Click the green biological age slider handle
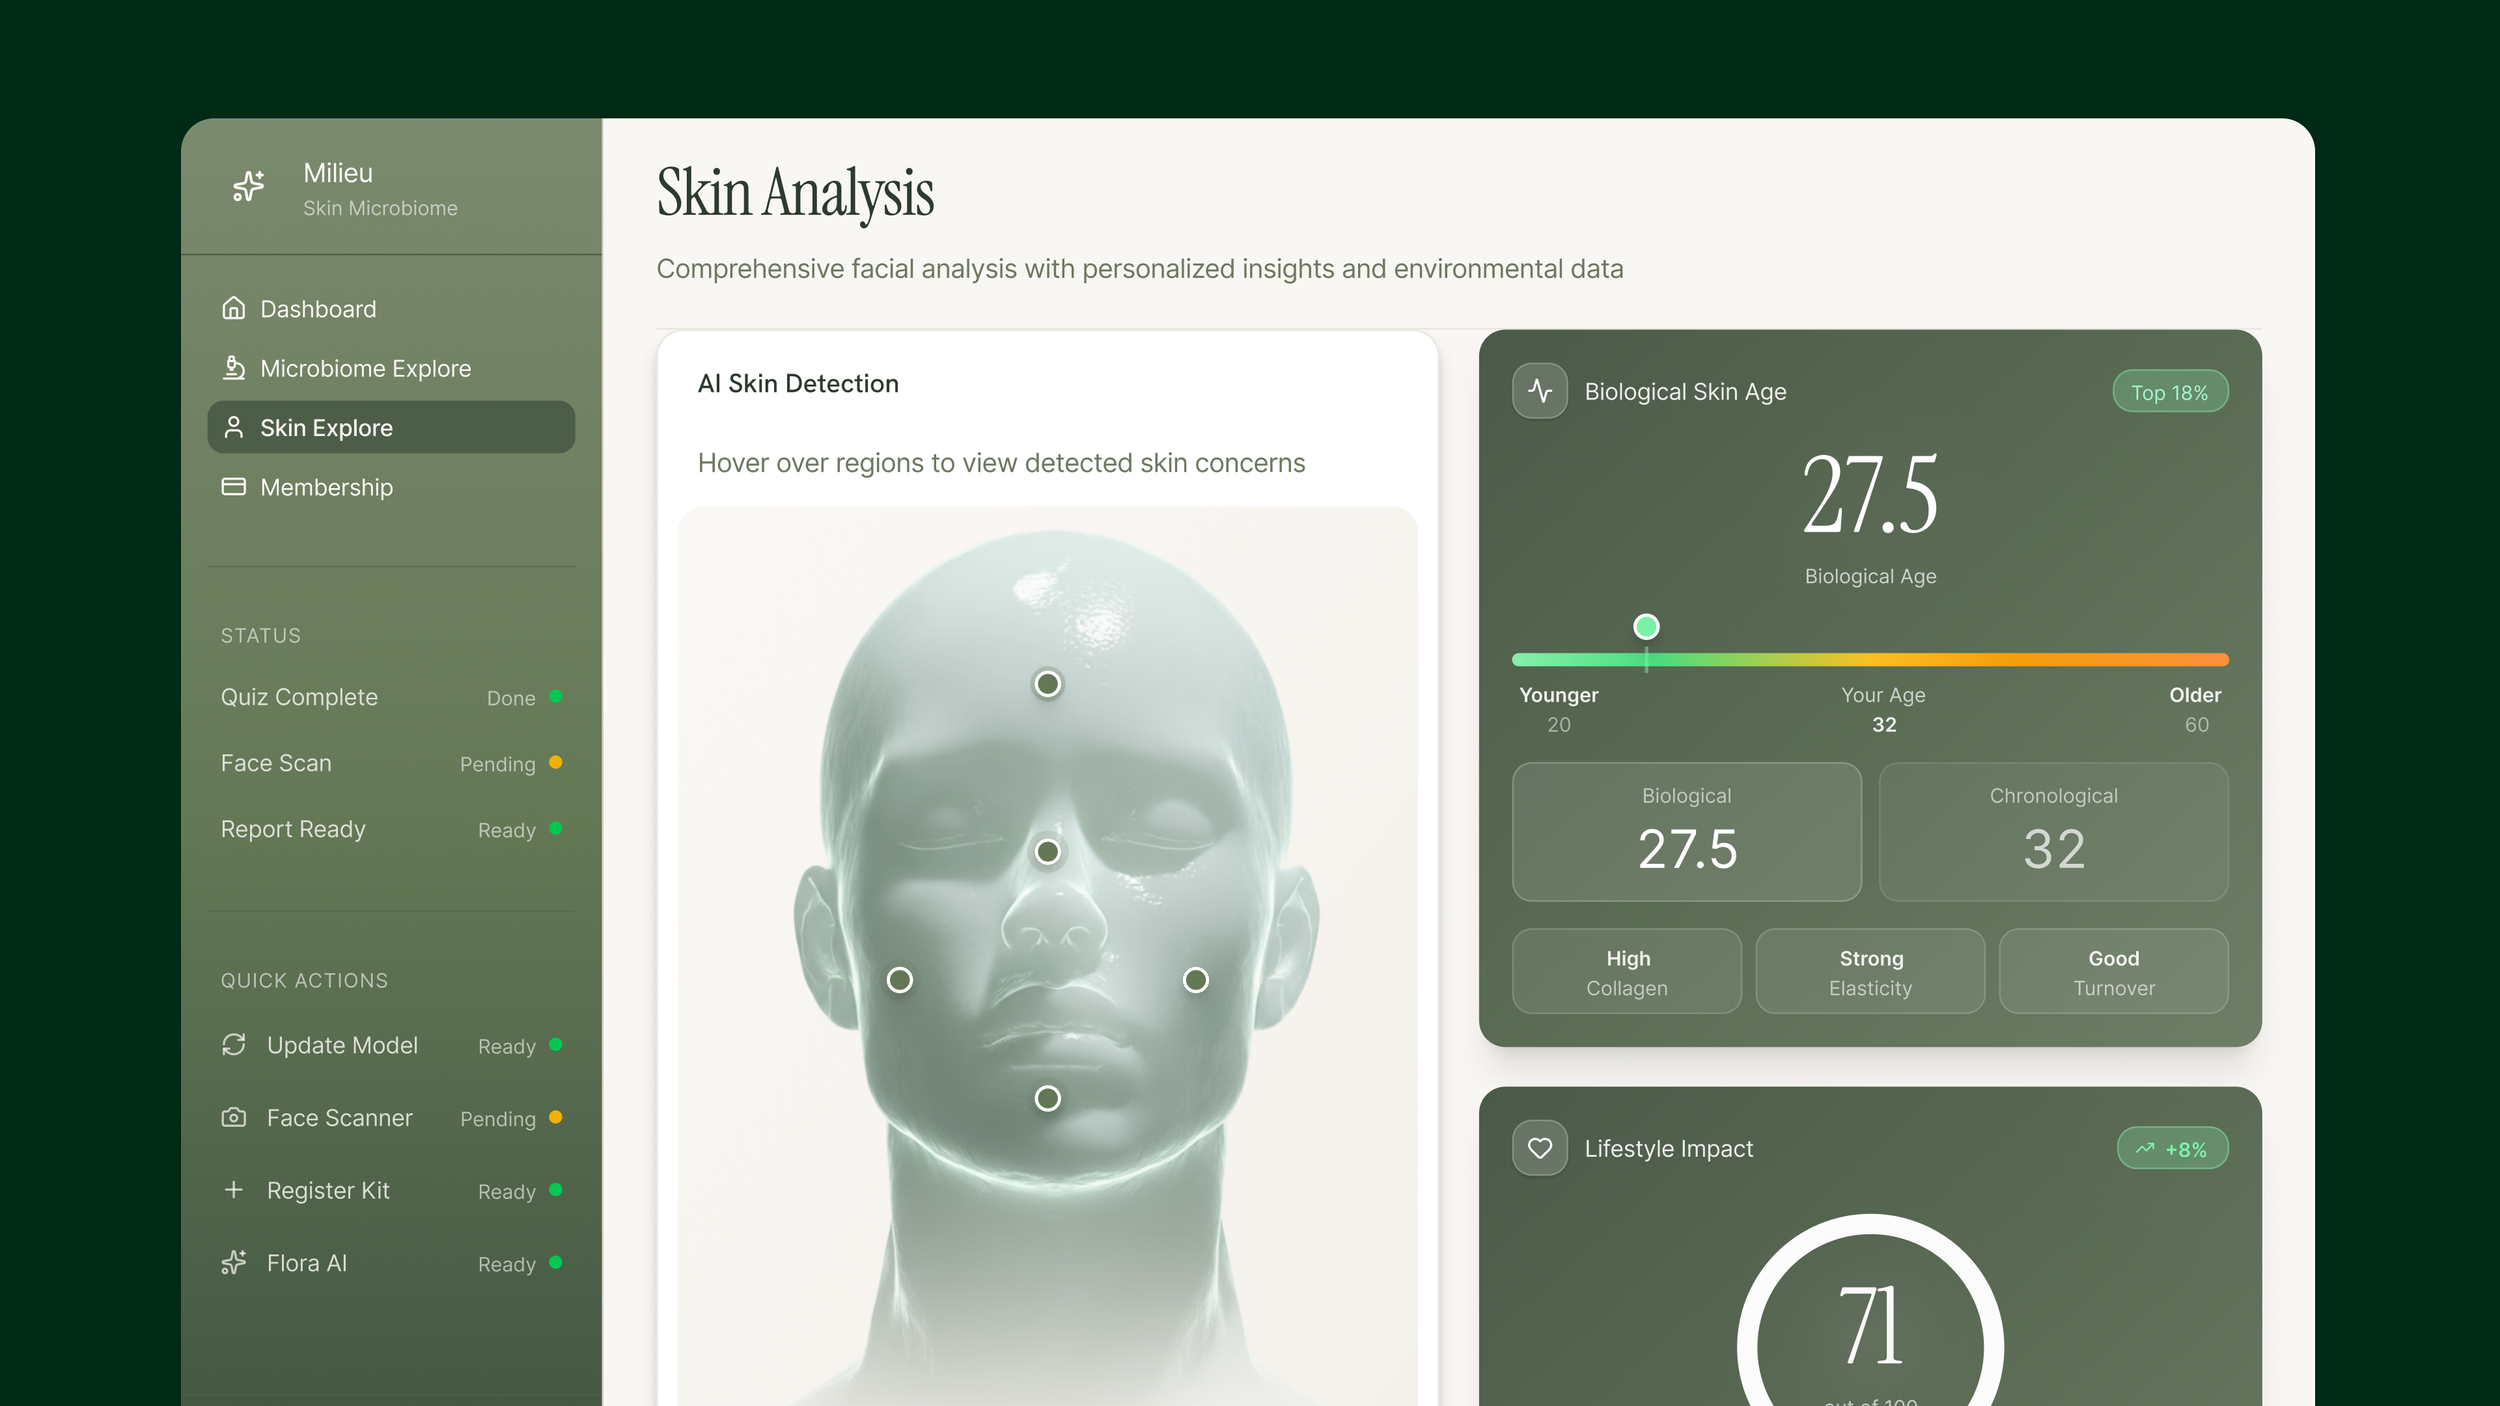 coord(1645,627)
